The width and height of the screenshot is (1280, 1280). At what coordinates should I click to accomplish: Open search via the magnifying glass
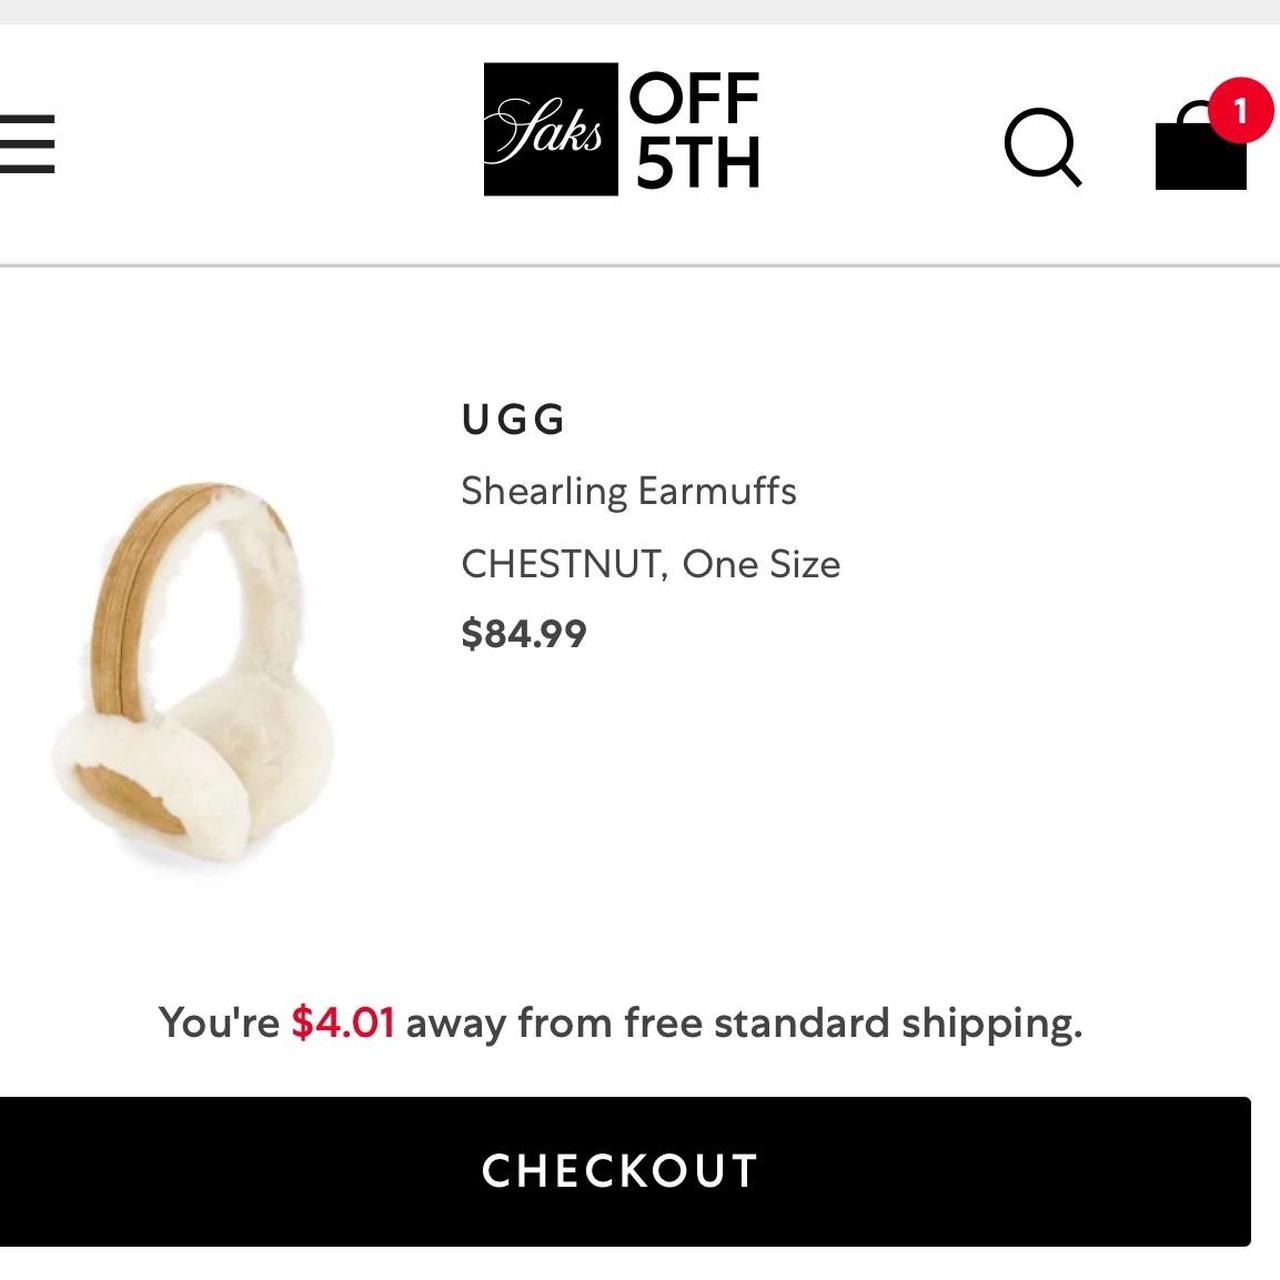point(1042,147)
